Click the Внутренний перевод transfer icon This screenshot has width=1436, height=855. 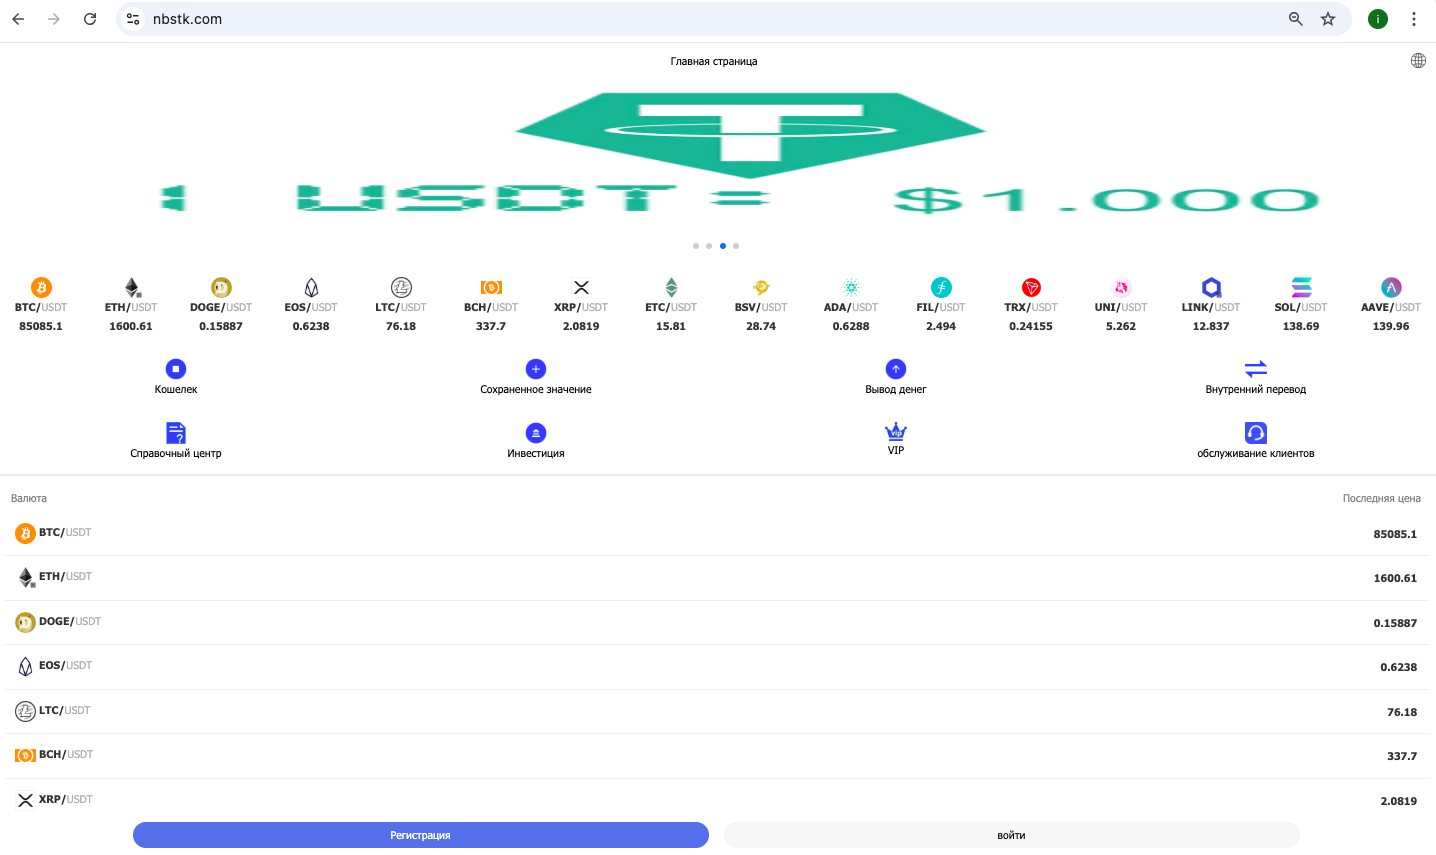1256,369
